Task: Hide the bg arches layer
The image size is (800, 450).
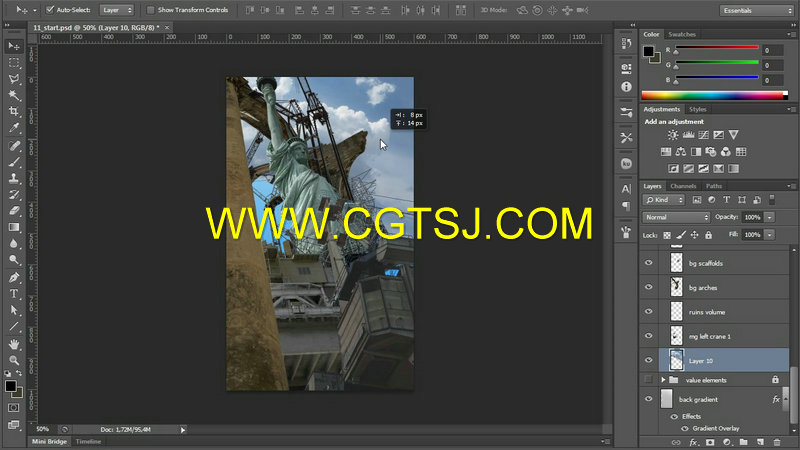Action: pos(648,287)
